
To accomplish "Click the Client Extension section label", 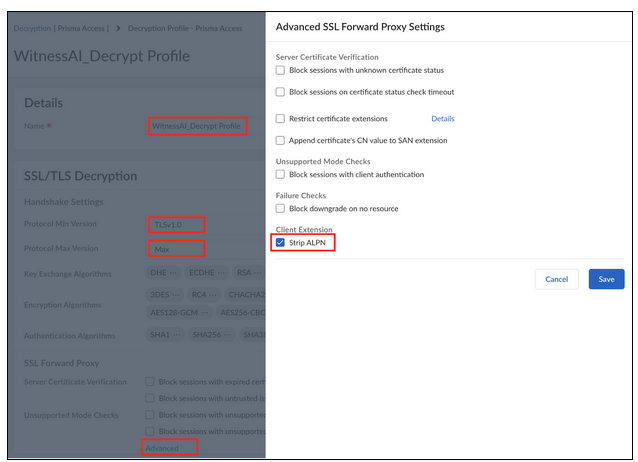I will click(x=304, y=229).
